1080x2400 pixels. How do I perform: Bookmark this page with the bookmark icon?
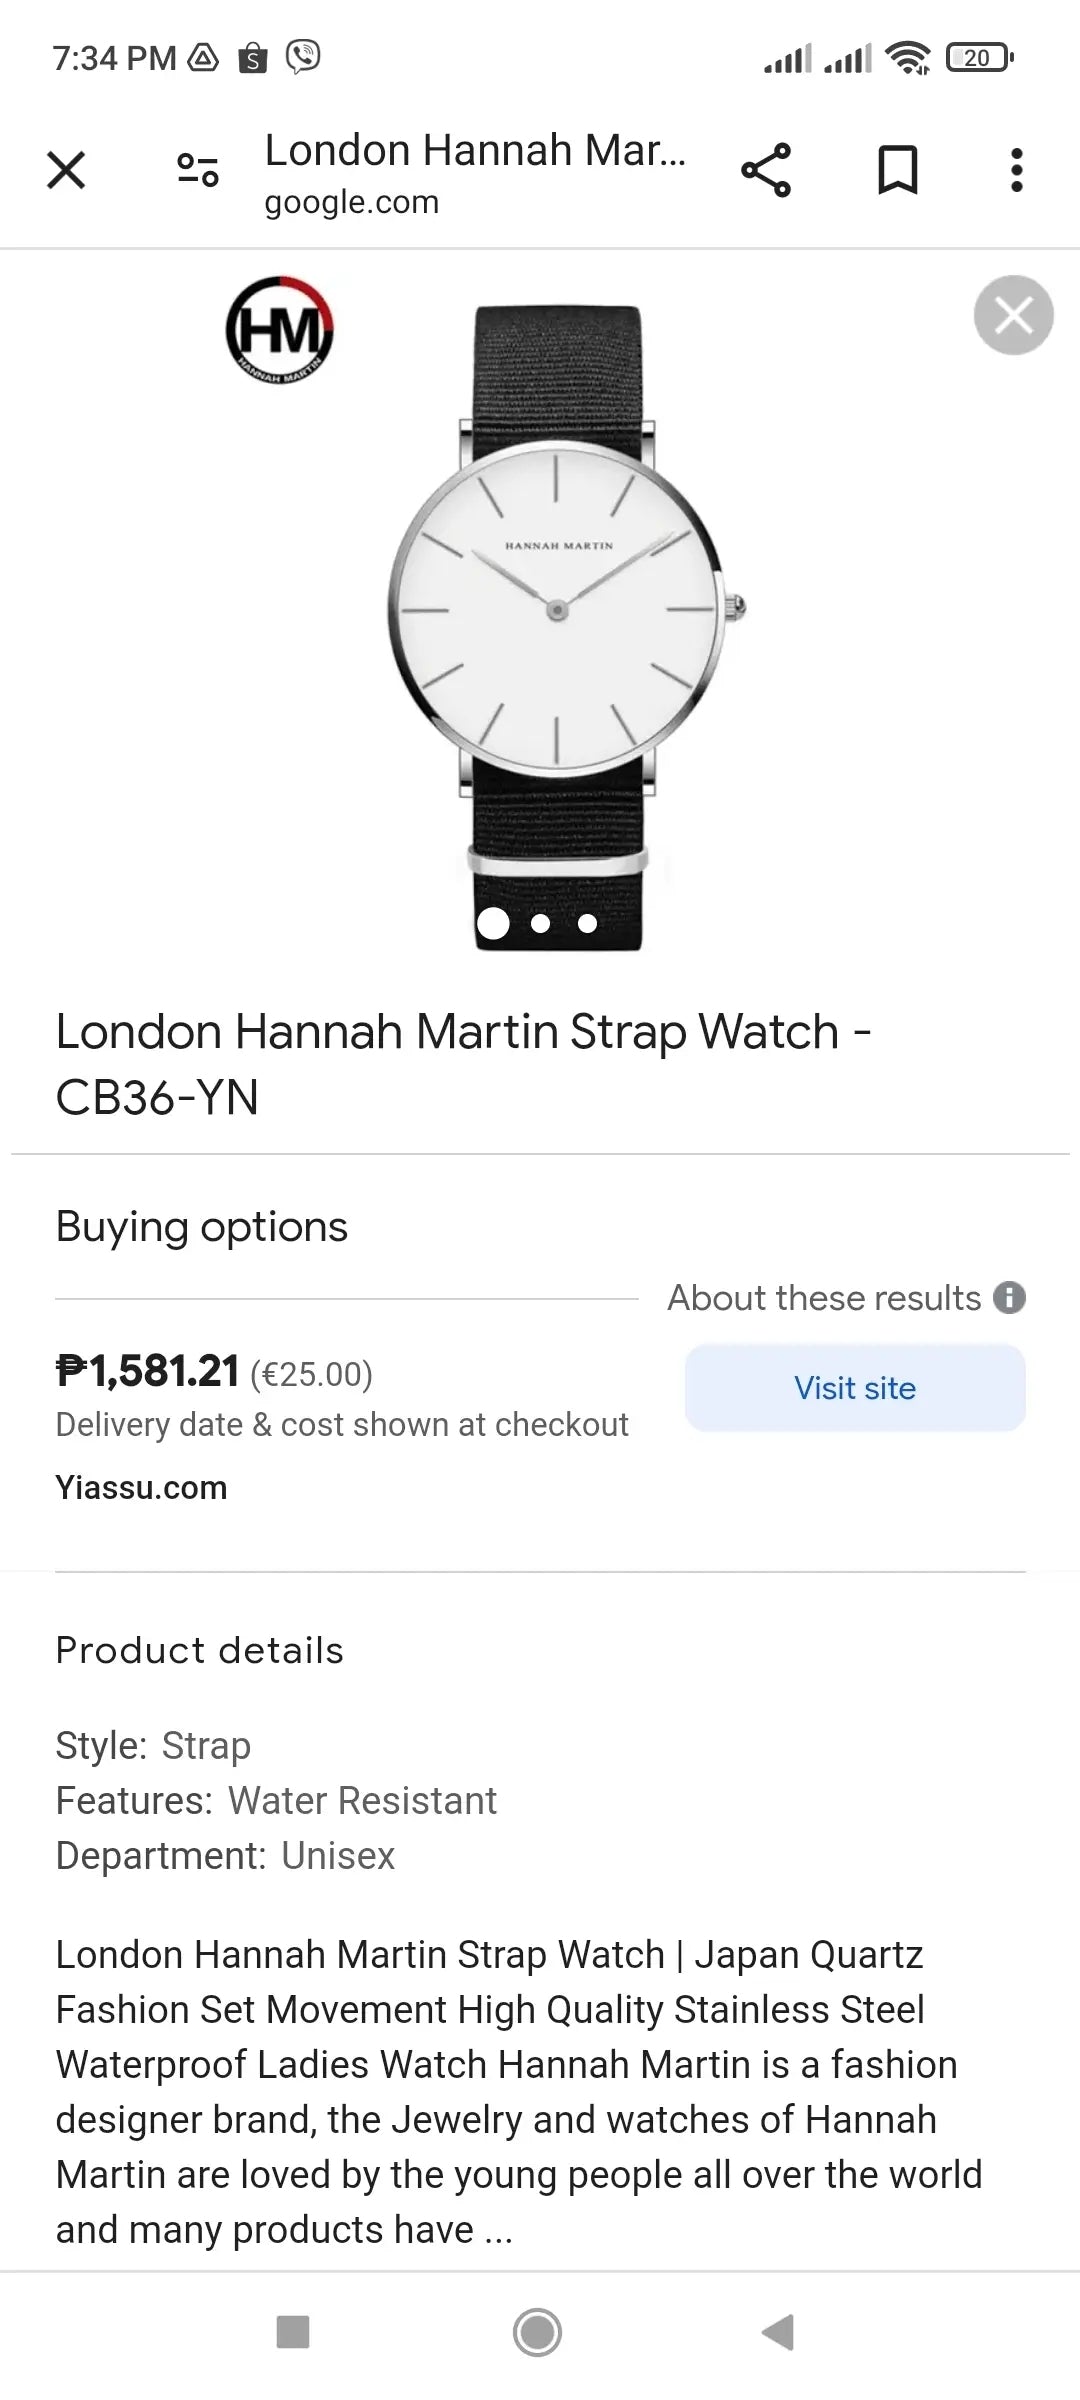pyautogui.click(x=897, y=170)
